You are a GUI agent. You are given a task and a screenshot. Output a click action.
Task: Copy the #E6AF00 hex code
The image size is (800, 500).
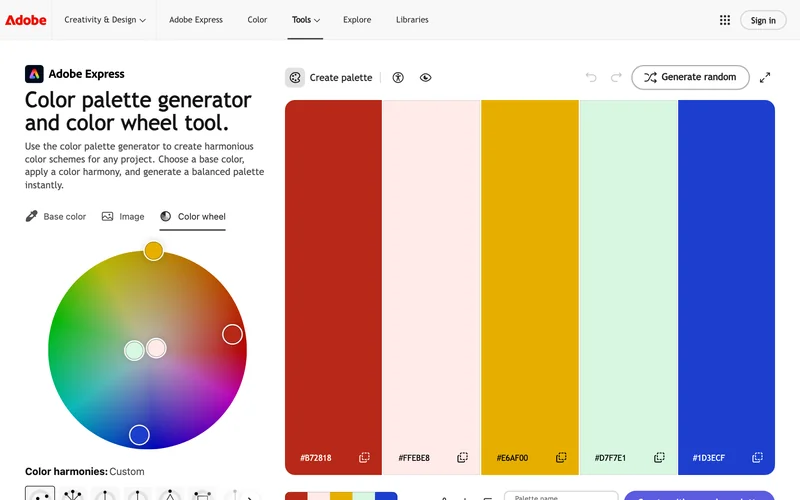pyautogui.click(x=561, y=457)
